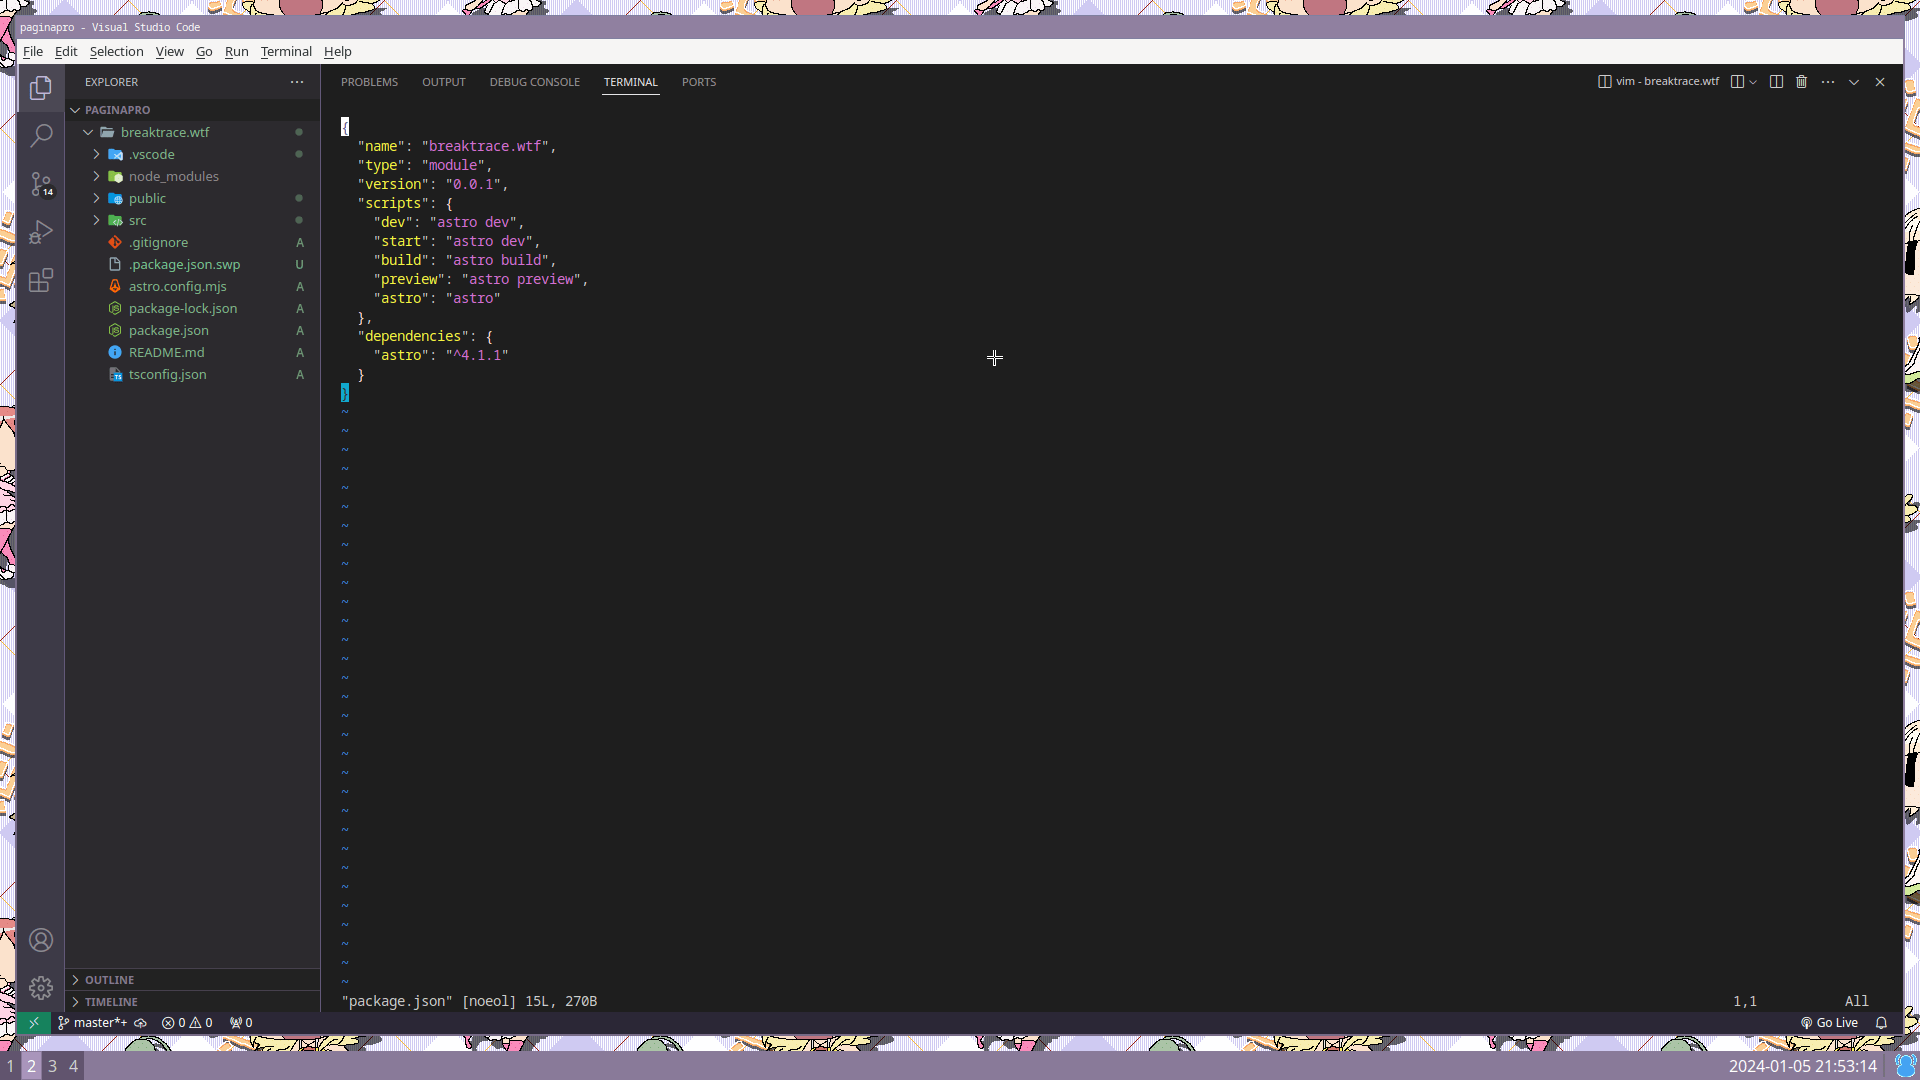Click the notifications bell in status bar

pos(1881,1023)
